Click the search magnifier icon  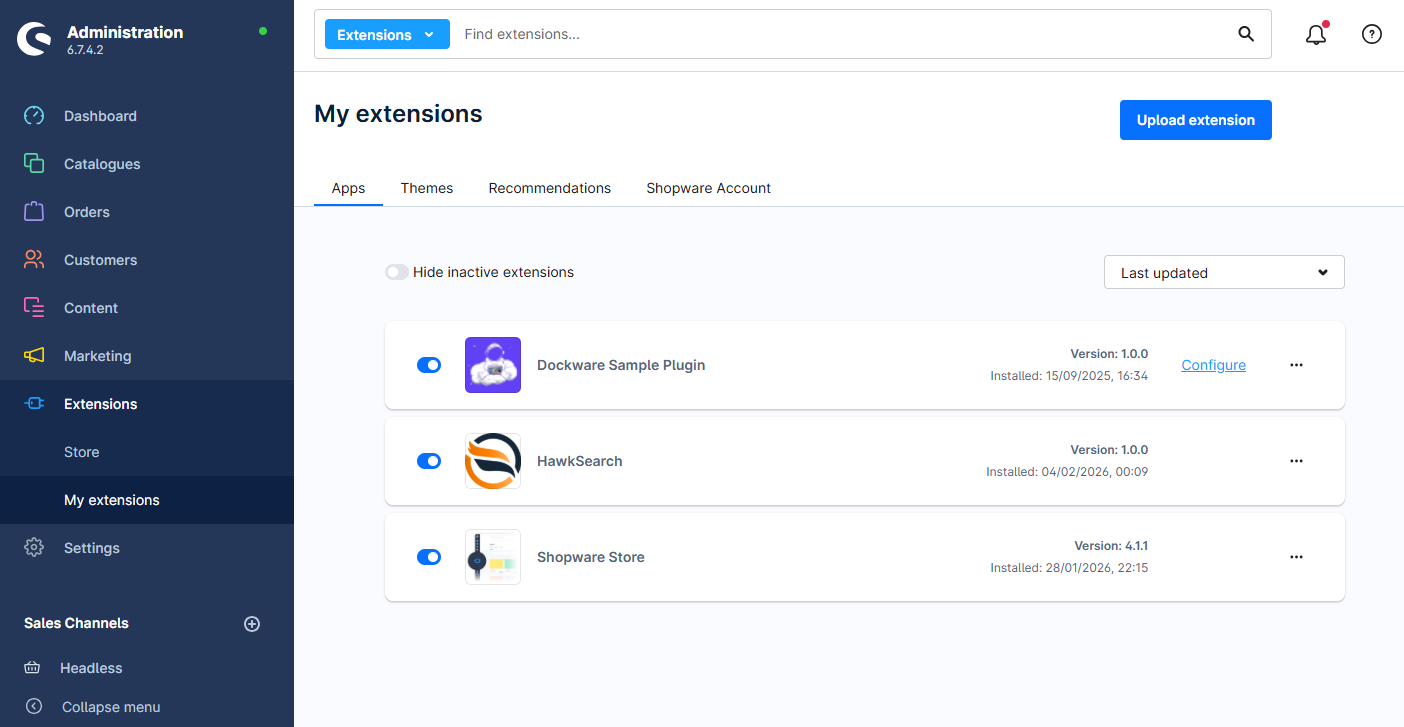click(x=1246, y=34)
